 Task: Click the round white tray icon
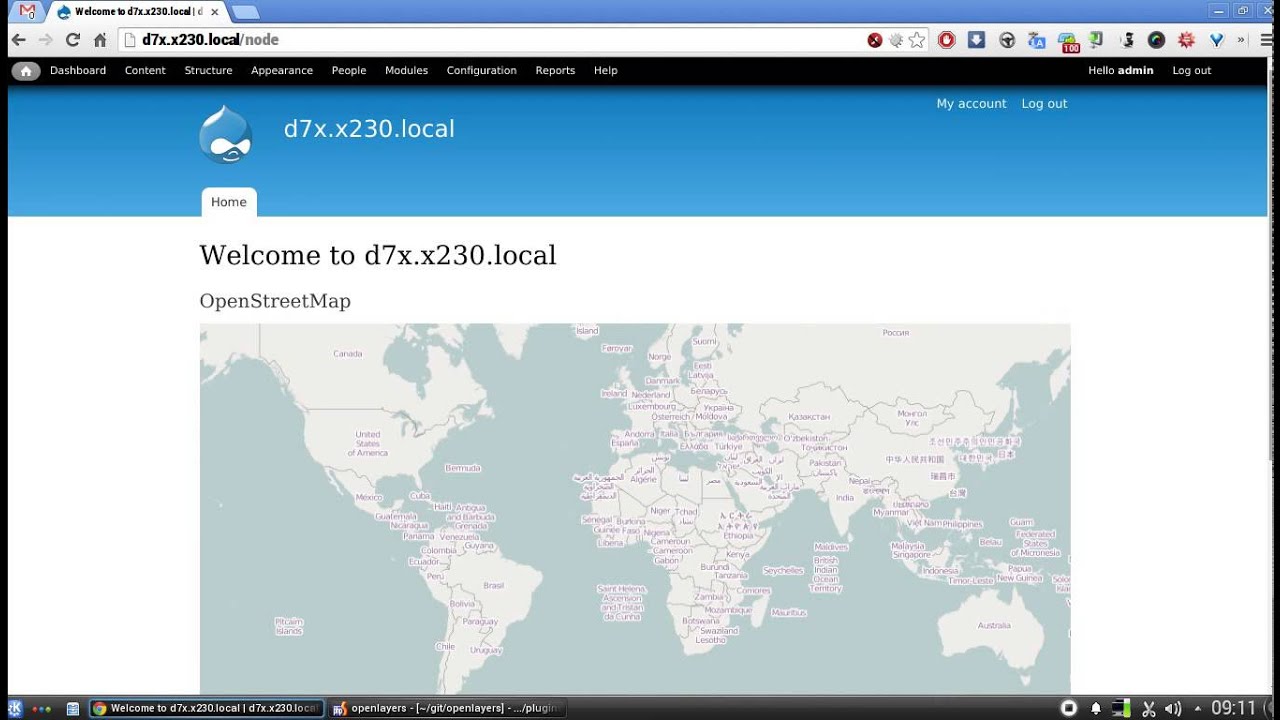pos(1069,709)
